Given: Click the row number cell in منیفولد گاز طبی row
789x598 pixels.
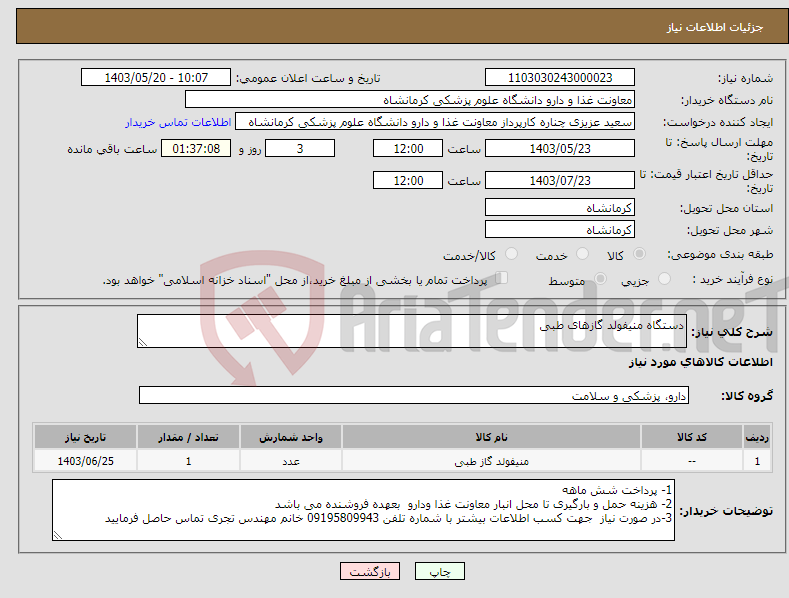Looking at the screenshot, I should click(757, 461).
